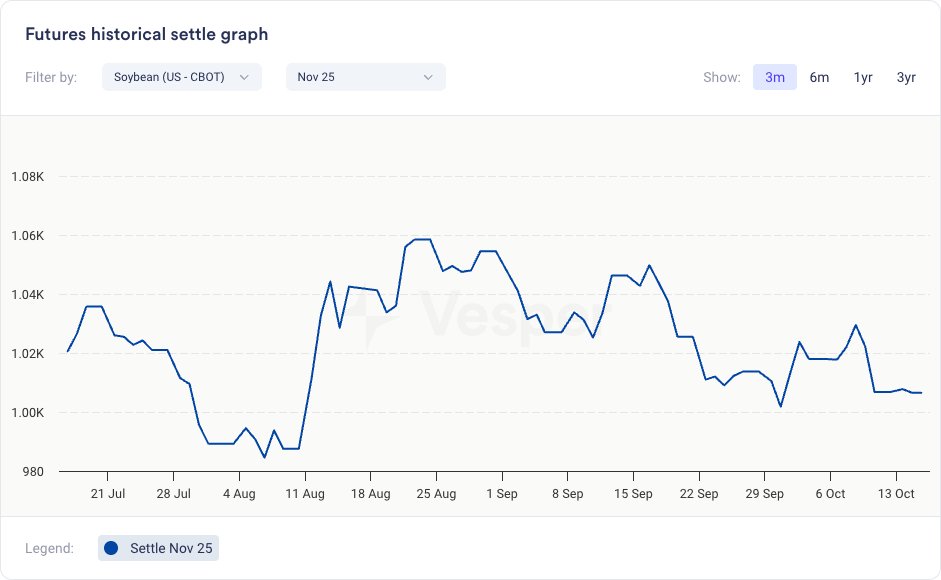Open the Soybean (US - CBOT) commodity dropdown
The image size is (941, 580).
coord(181,77)
